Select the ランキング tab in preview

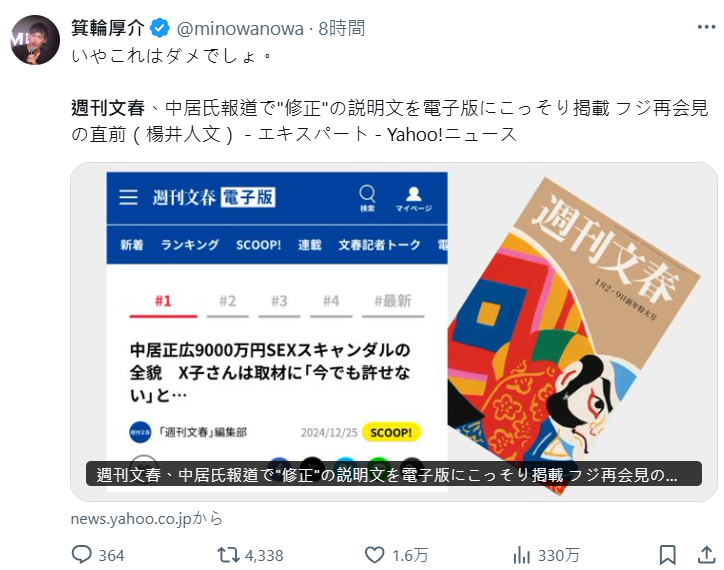pyautogui.click(x=190, y=244)
